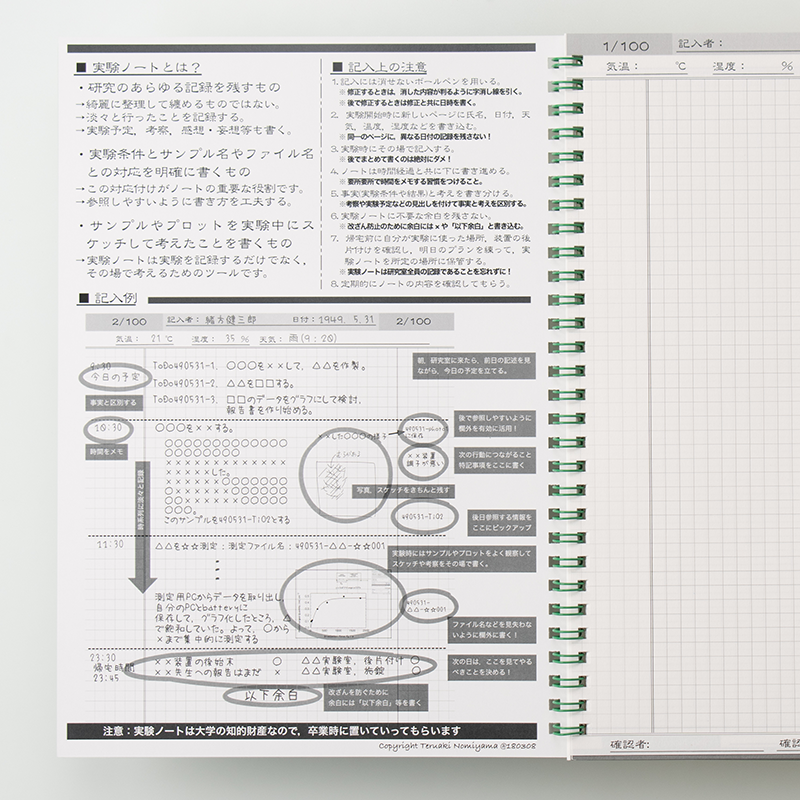Click the callout "朝、研究室に来たら…今日の予定を立てる。"
This screenshot has height=800, width=800.
(474, 365)
